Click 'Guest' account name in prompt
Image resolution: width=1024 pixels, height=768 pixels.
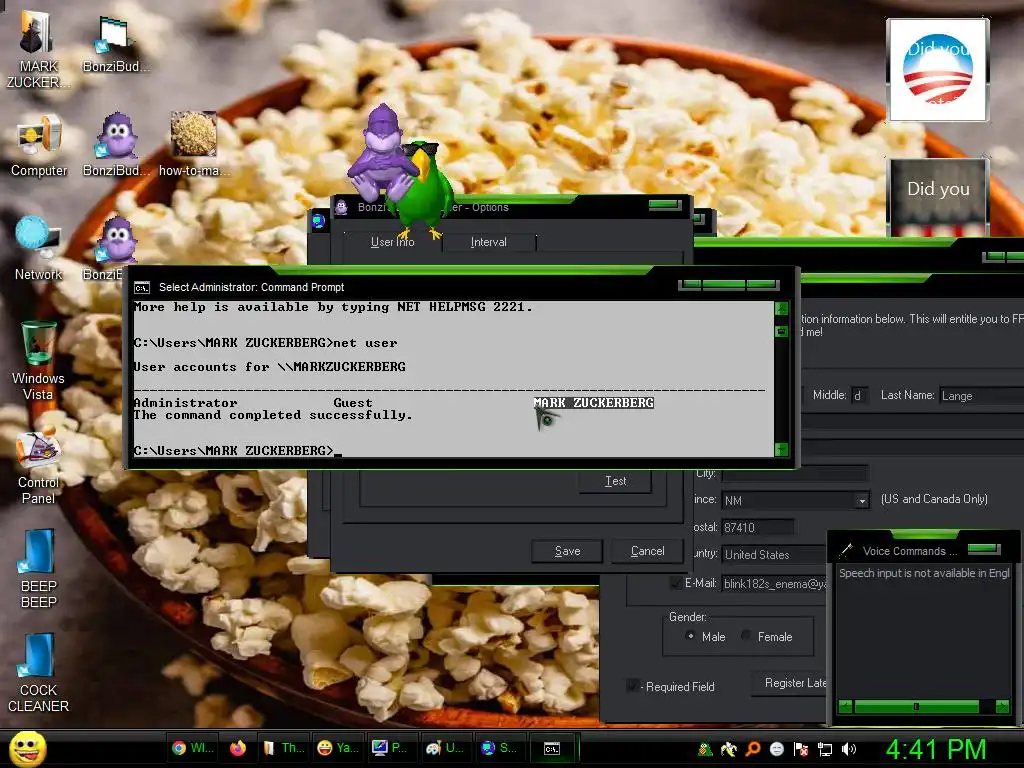[x=353, y=403]
